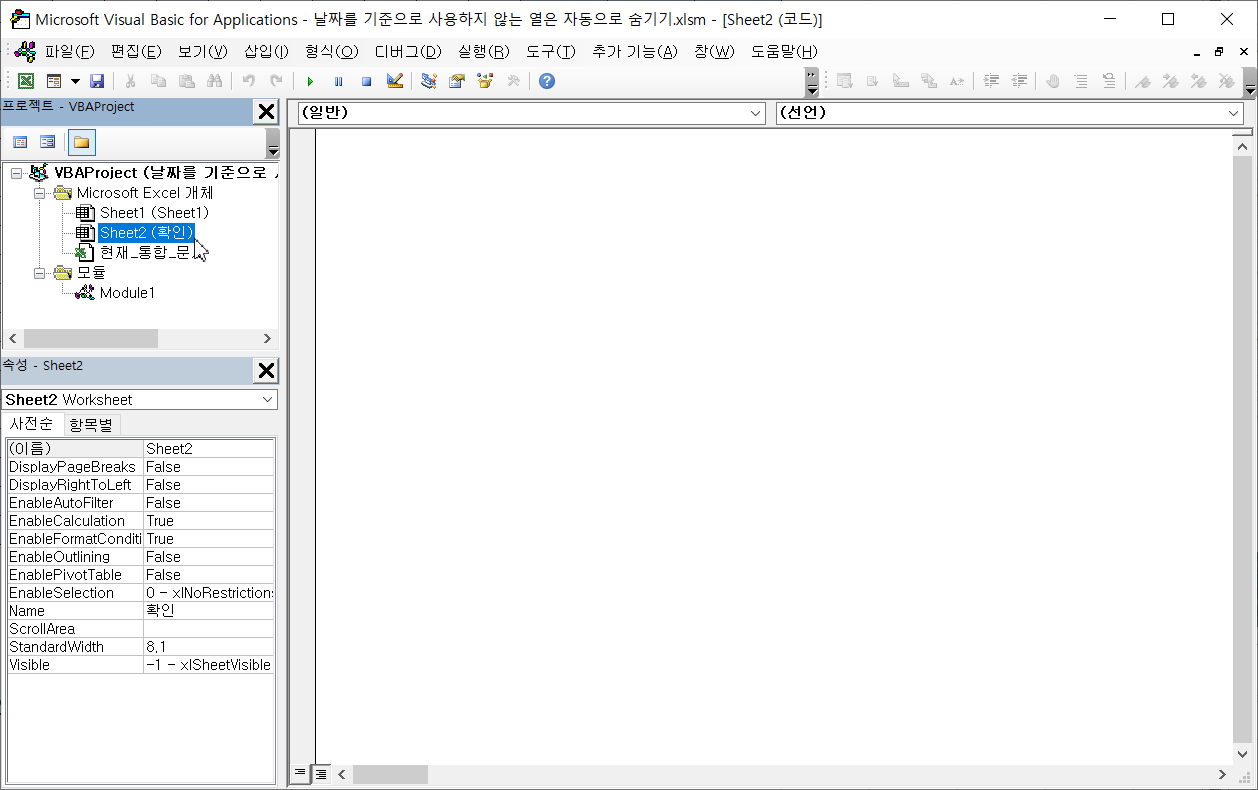
Task: Close the Properties Sheet2 panel
Action: 266,371
